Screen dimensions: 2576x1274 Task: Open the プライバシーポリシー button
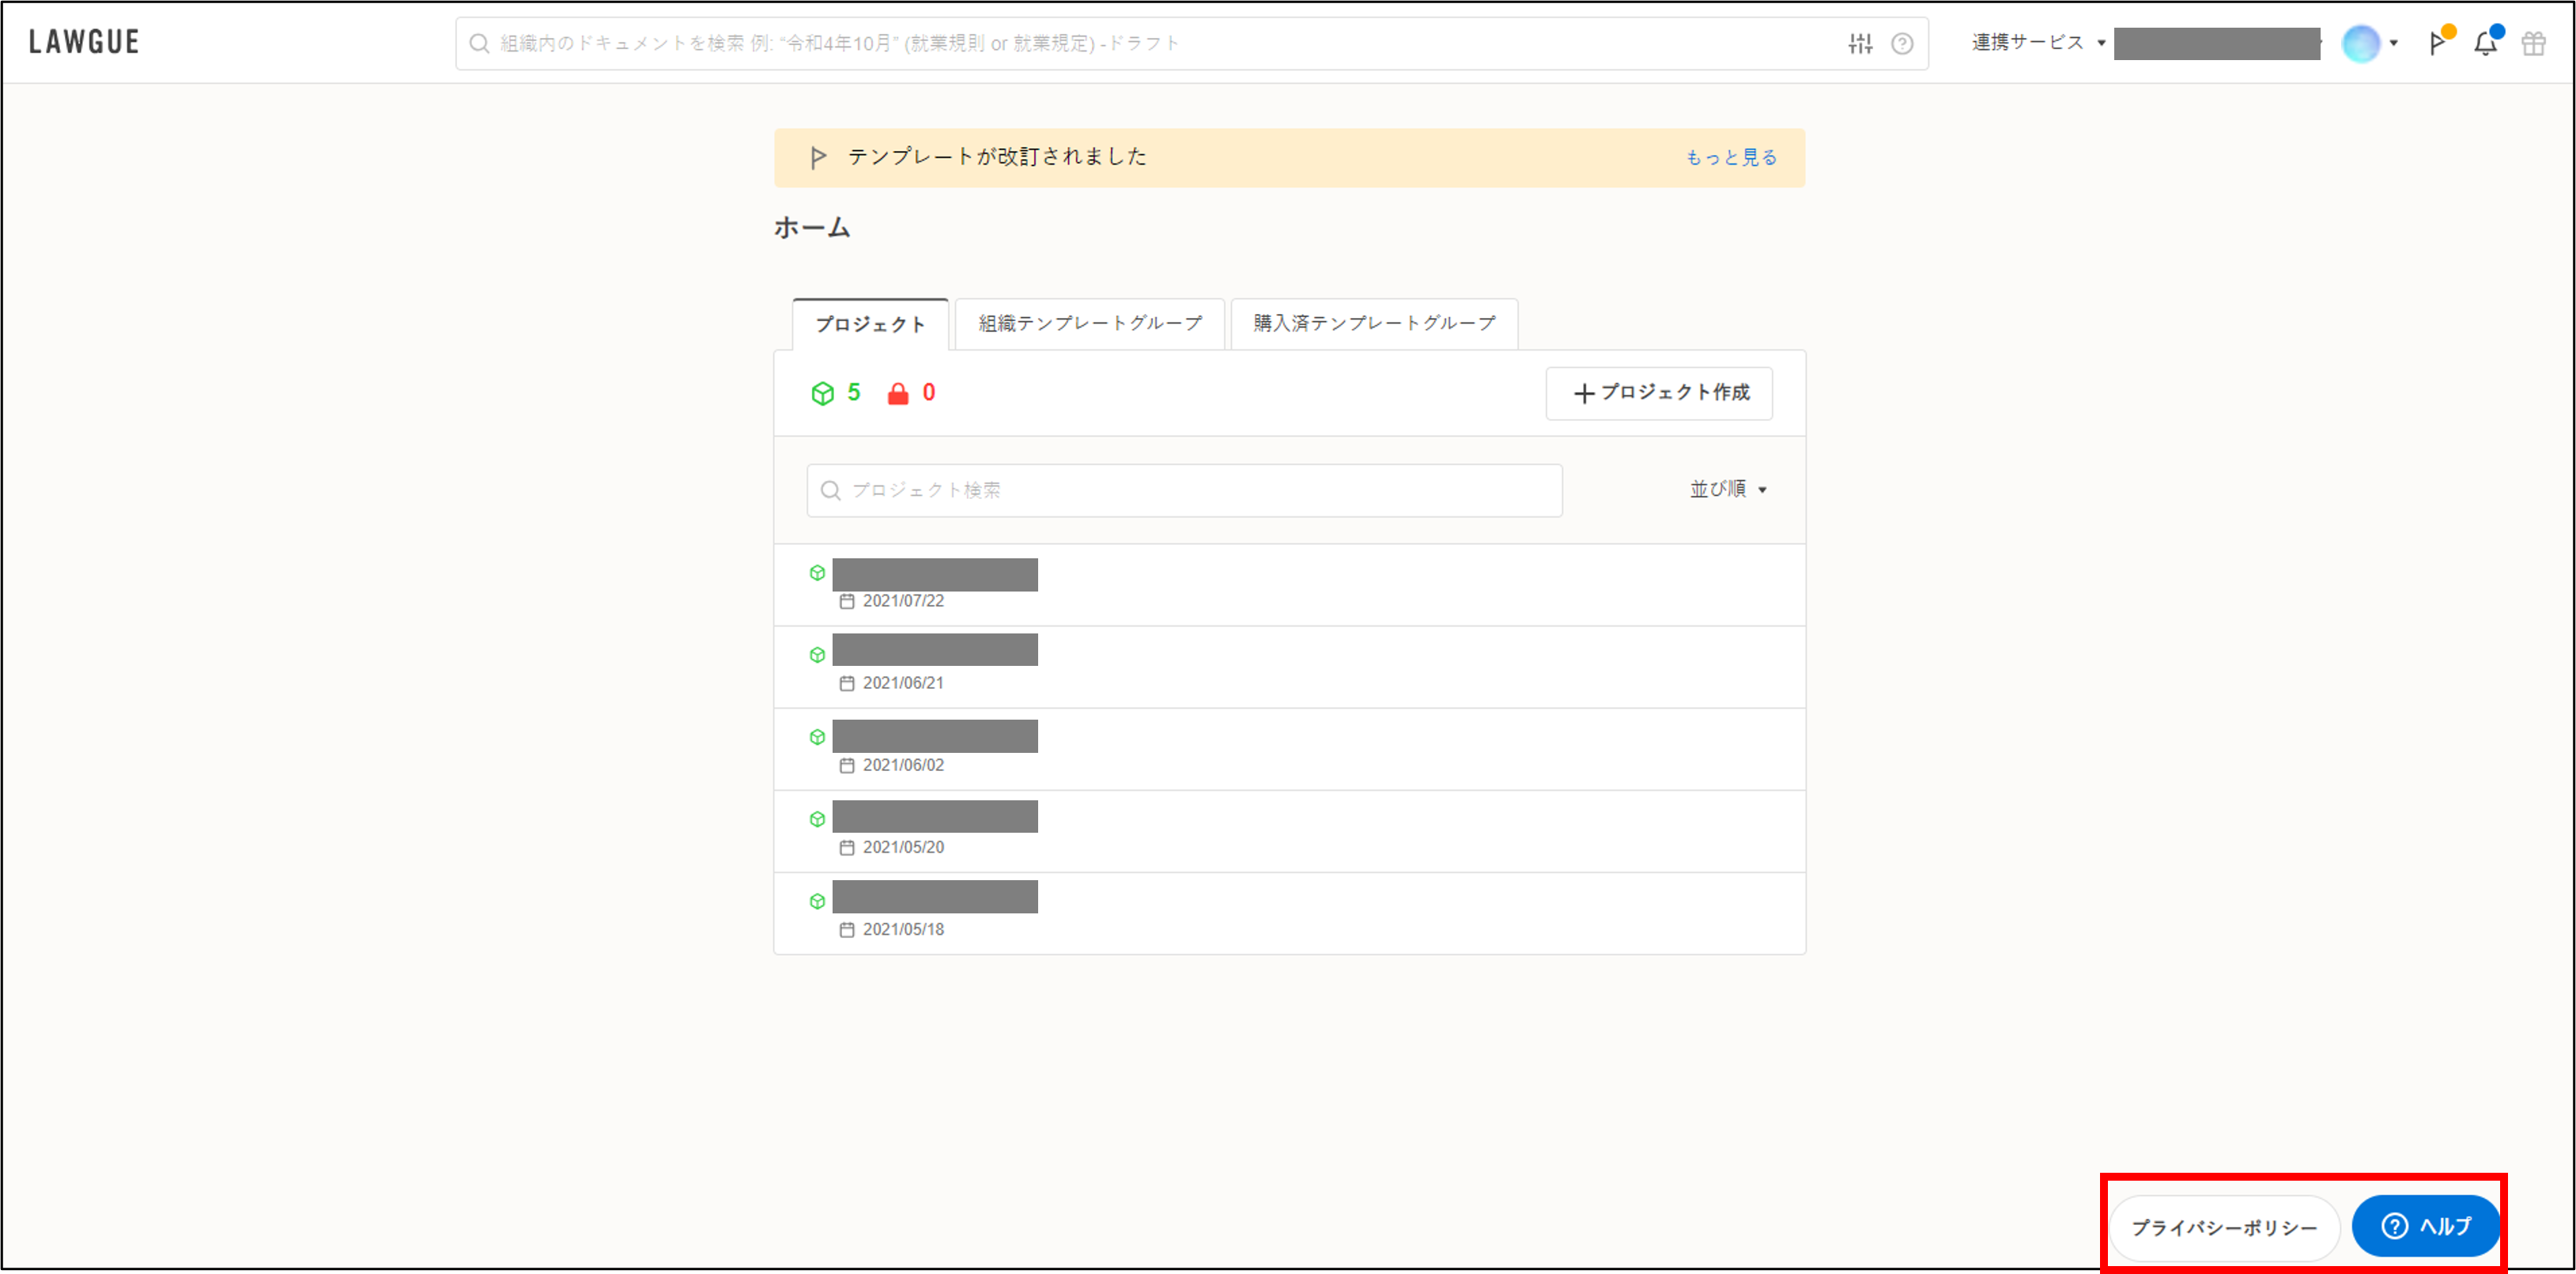(2224, 1227)
